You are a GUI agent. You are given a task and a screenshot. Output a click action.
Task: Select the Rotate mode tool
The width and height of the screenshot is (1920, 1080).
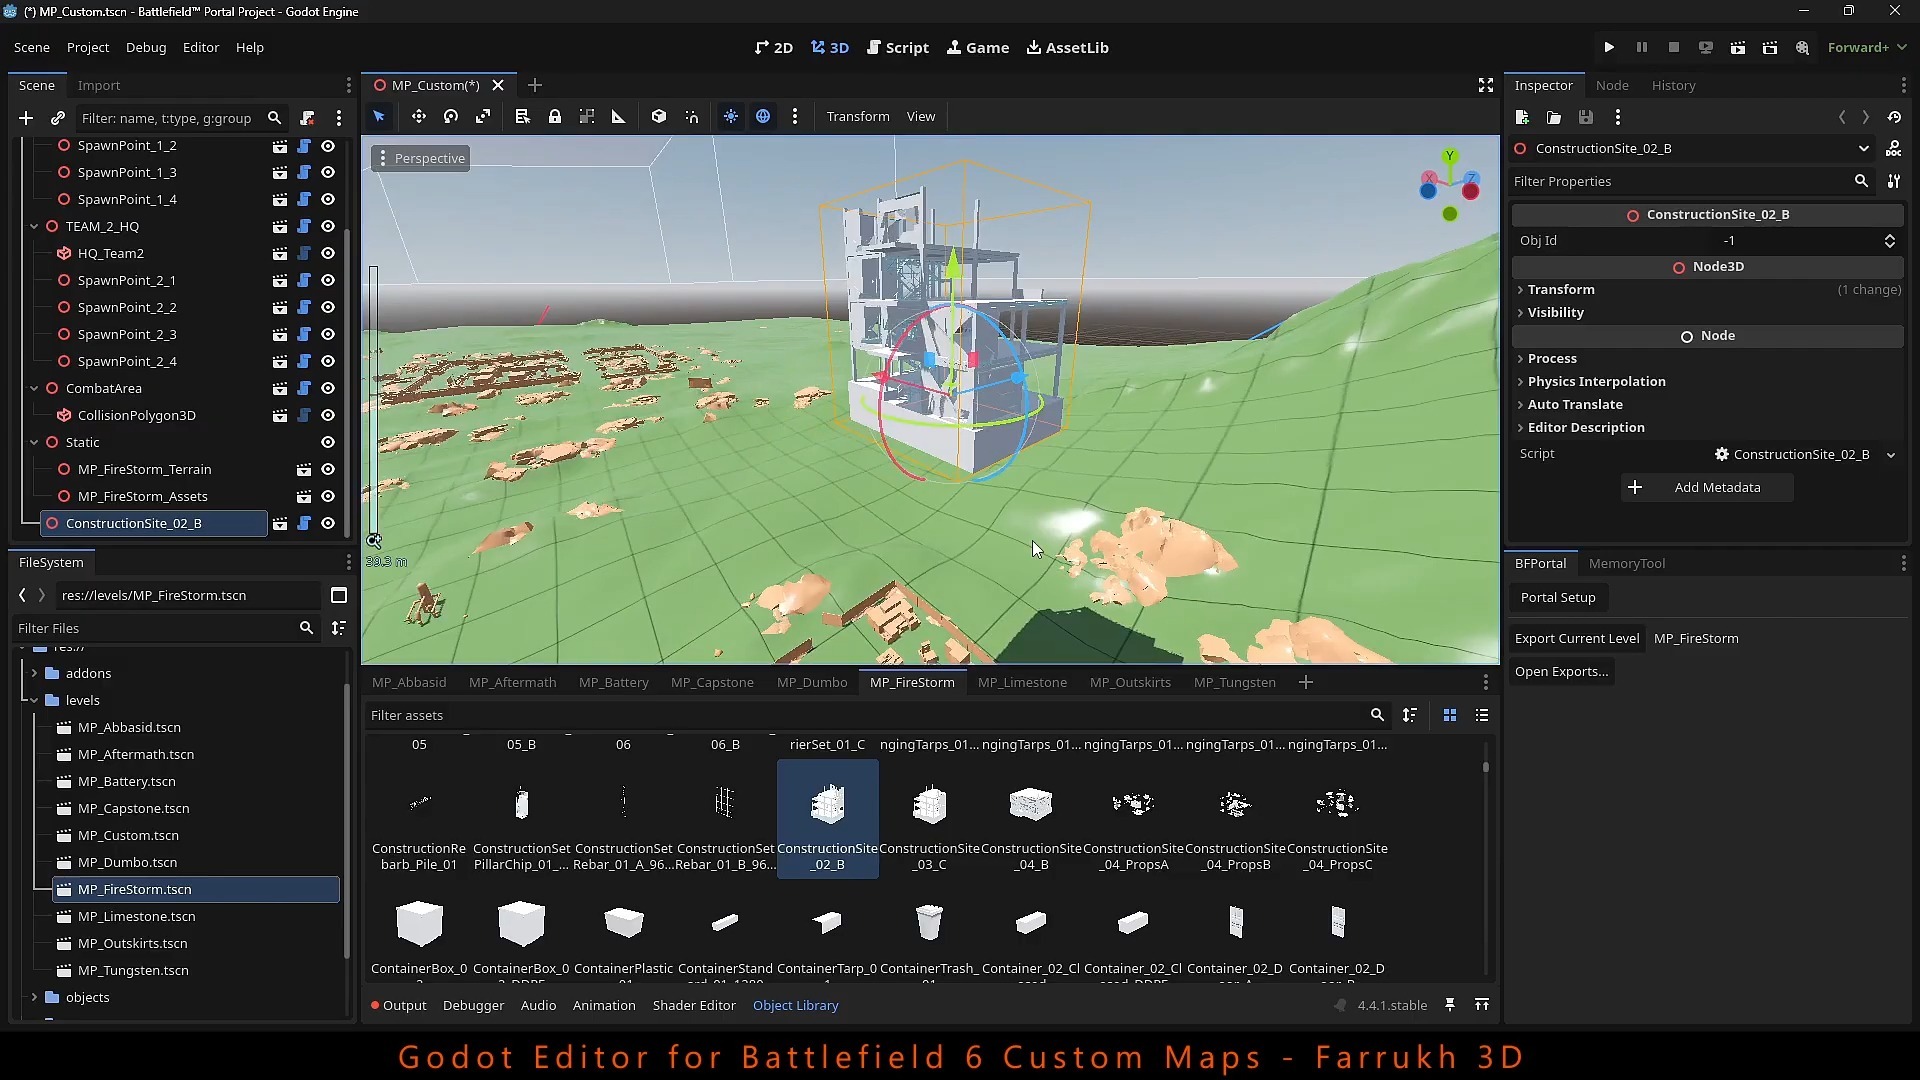pyautogui.click(x=451, y=117)
